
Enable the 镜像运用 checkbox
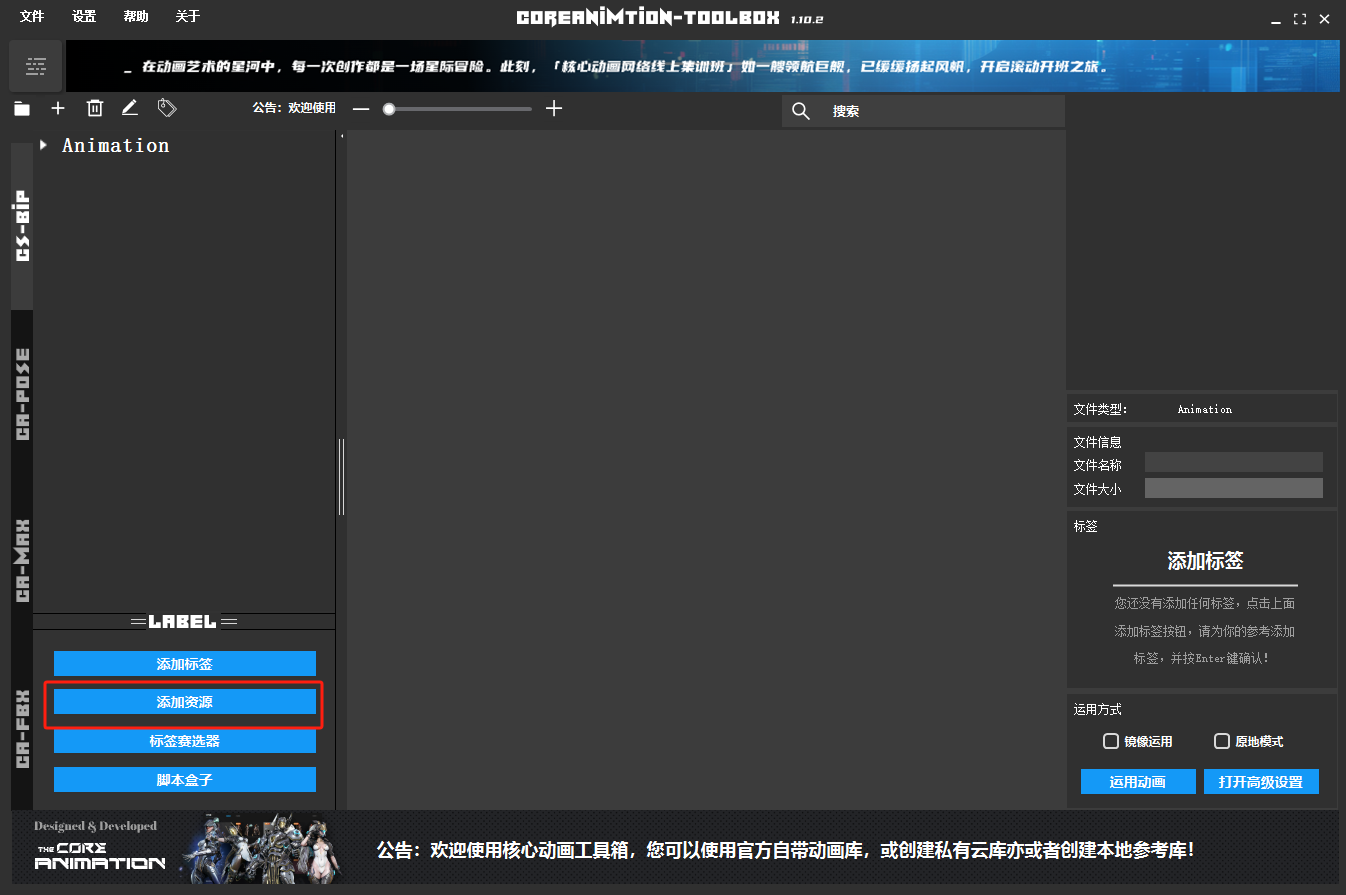(1110, 741)
